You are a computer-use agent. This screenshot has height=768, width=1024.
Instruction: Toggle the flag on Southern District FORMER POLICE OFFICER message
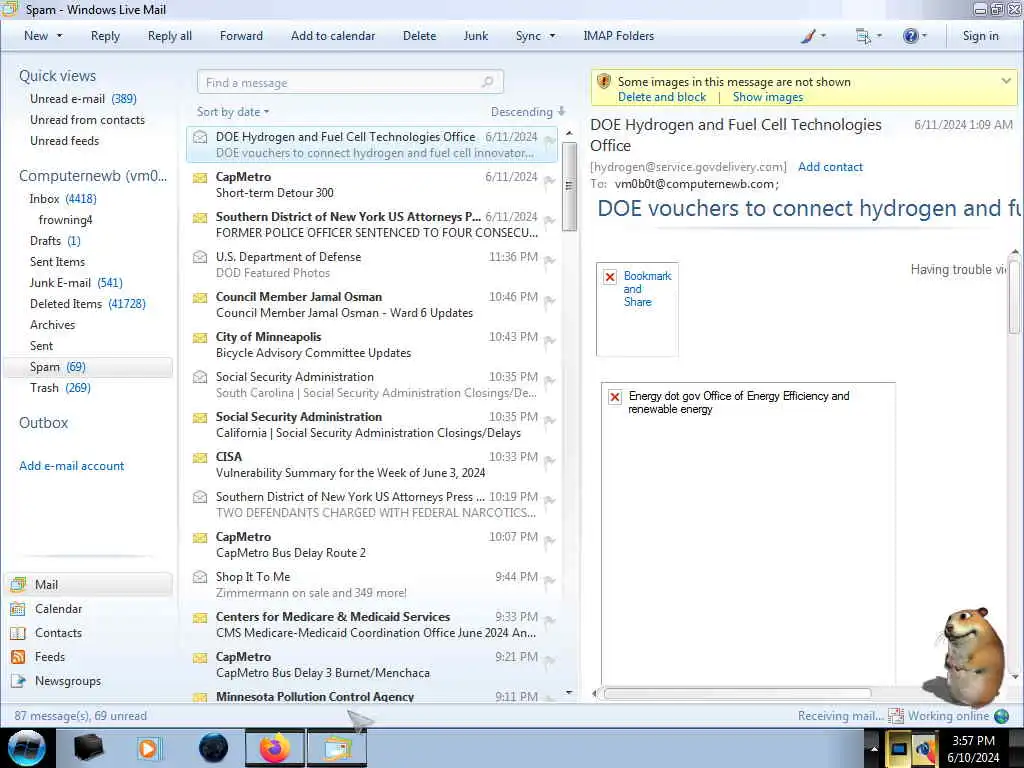[550, 221]
